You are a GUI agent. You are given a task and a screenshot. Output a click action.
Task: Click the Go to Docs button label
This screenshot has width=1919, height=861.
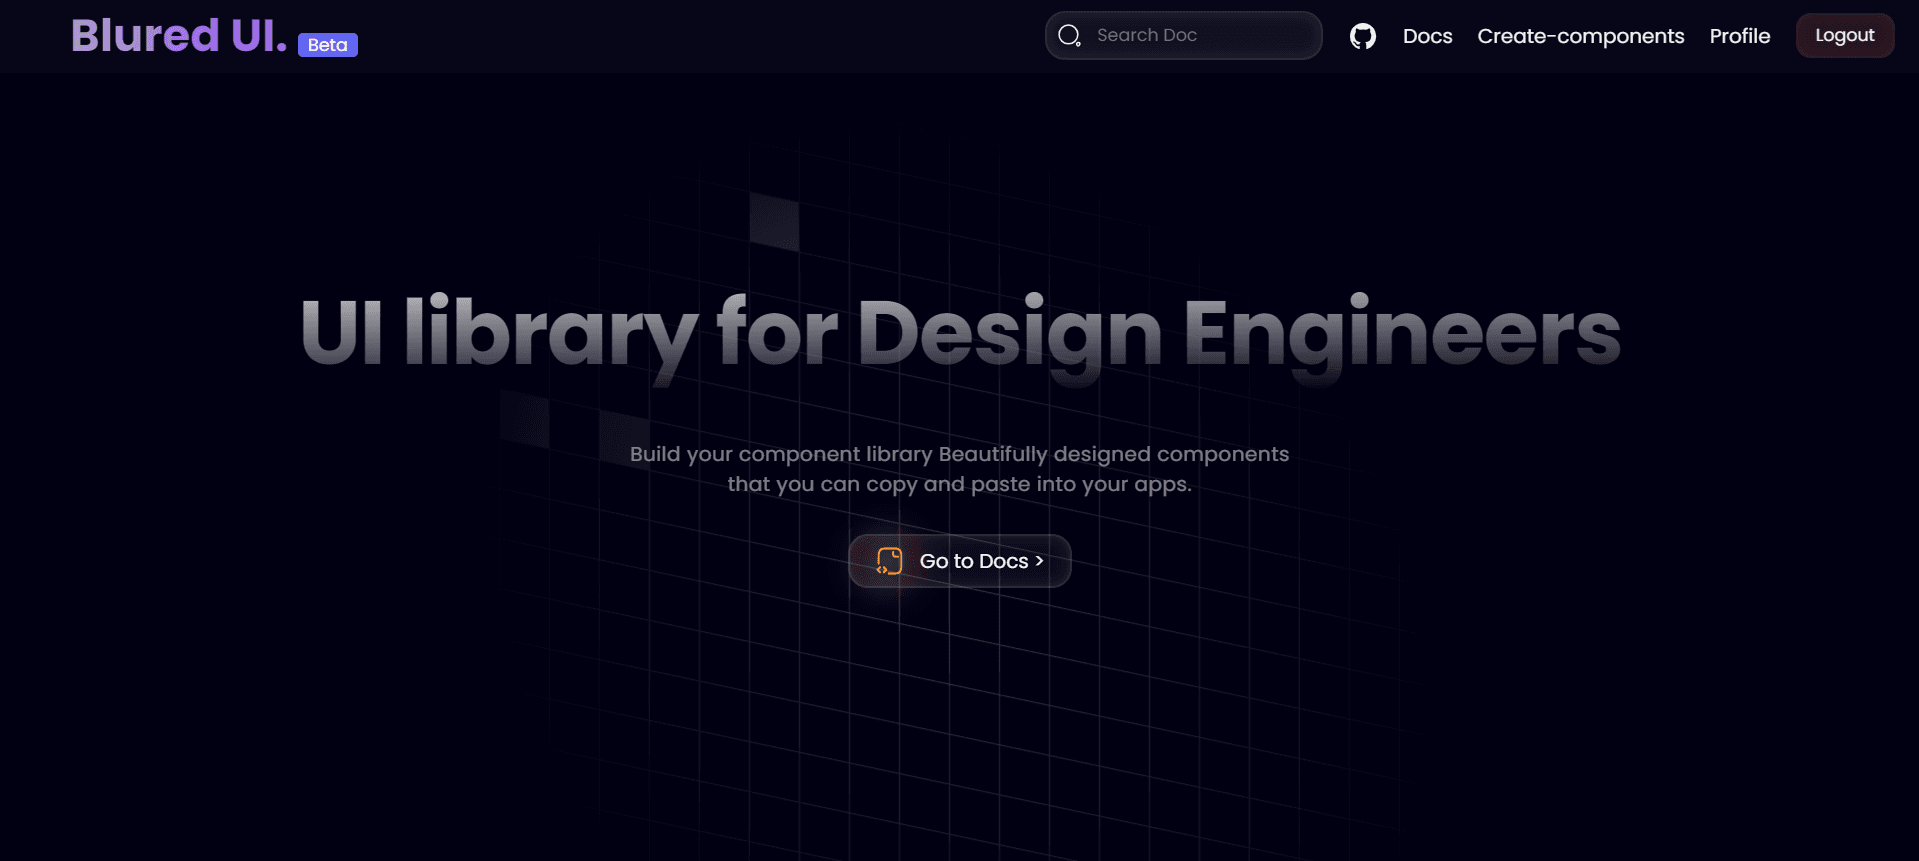click(x=973, y=561)
